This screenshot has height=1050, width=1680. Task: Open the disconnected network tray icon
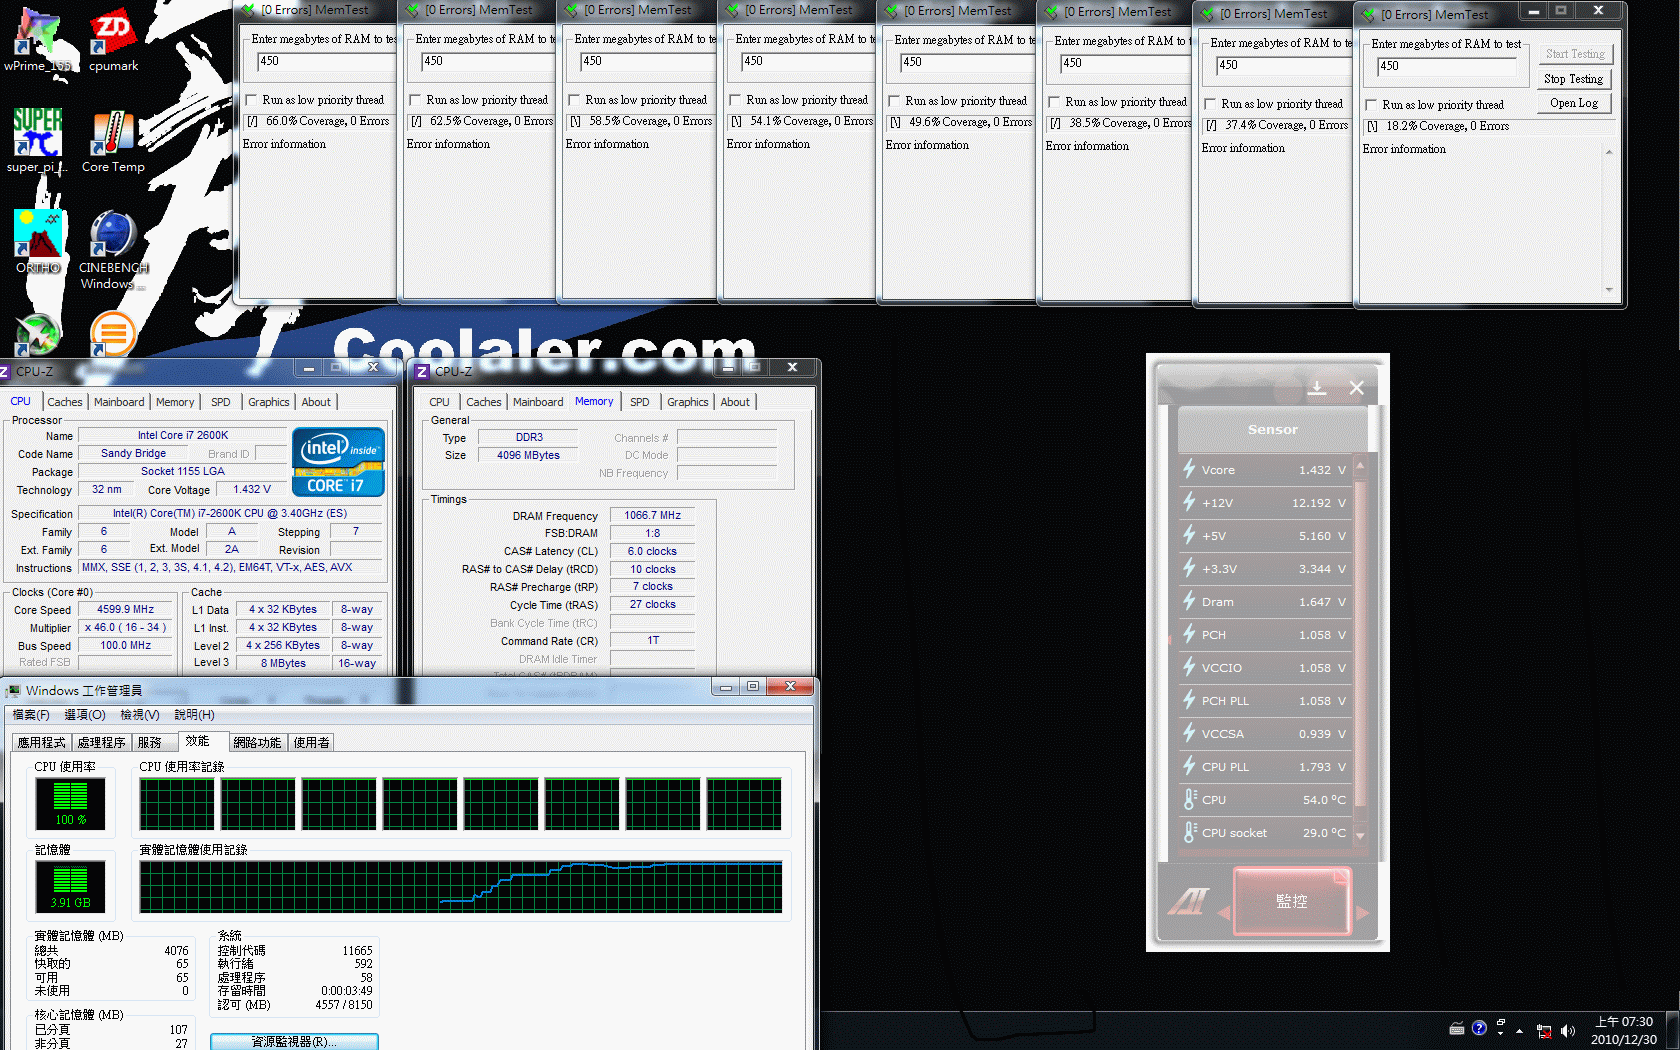(1544, 1031)
